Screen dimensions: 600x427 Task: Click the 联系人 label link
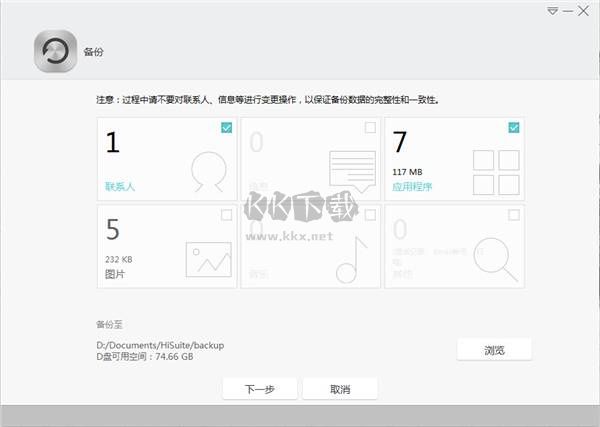coord(120,186)
